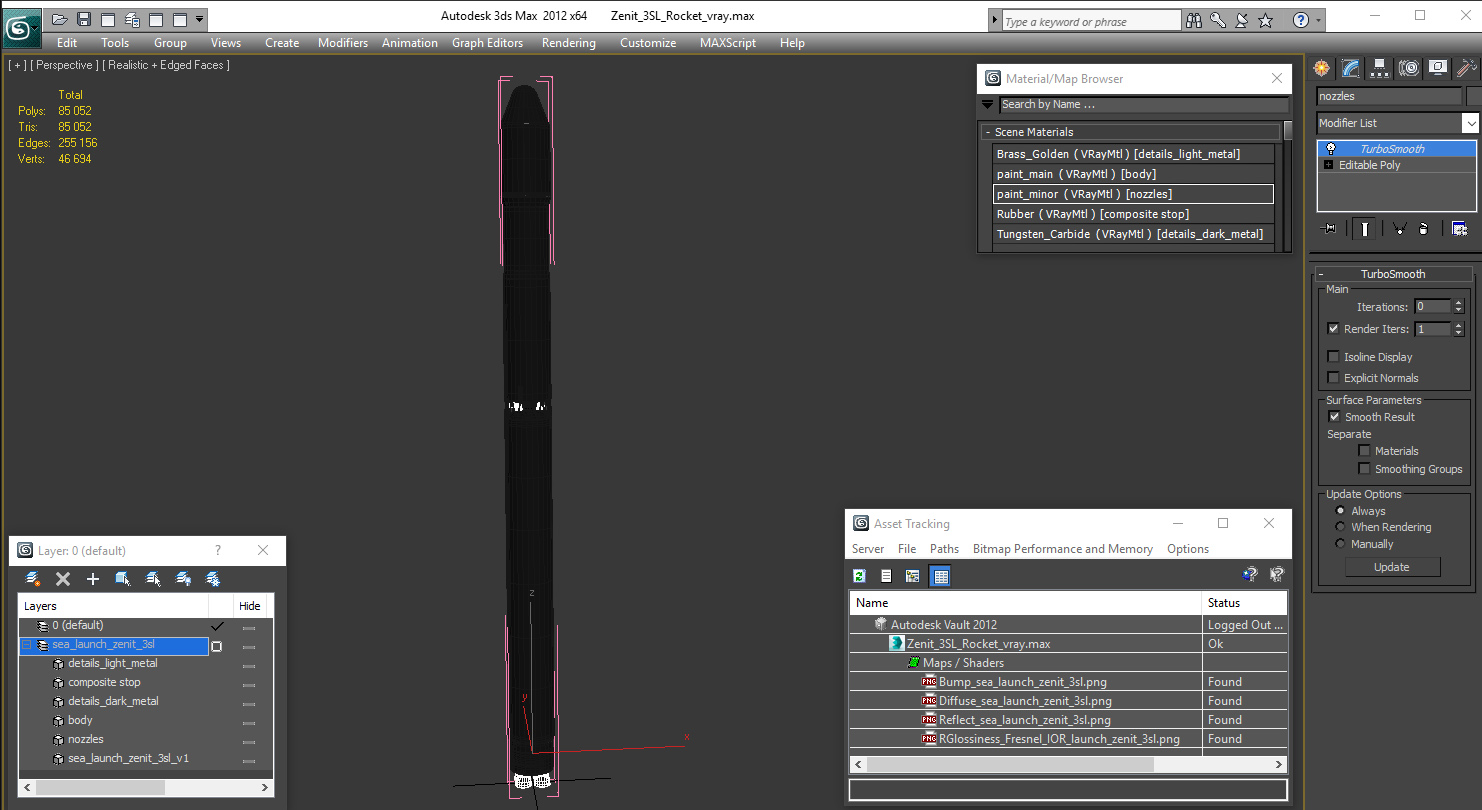
Task: Click the Search by Name field
Action: coord(1143,104)
